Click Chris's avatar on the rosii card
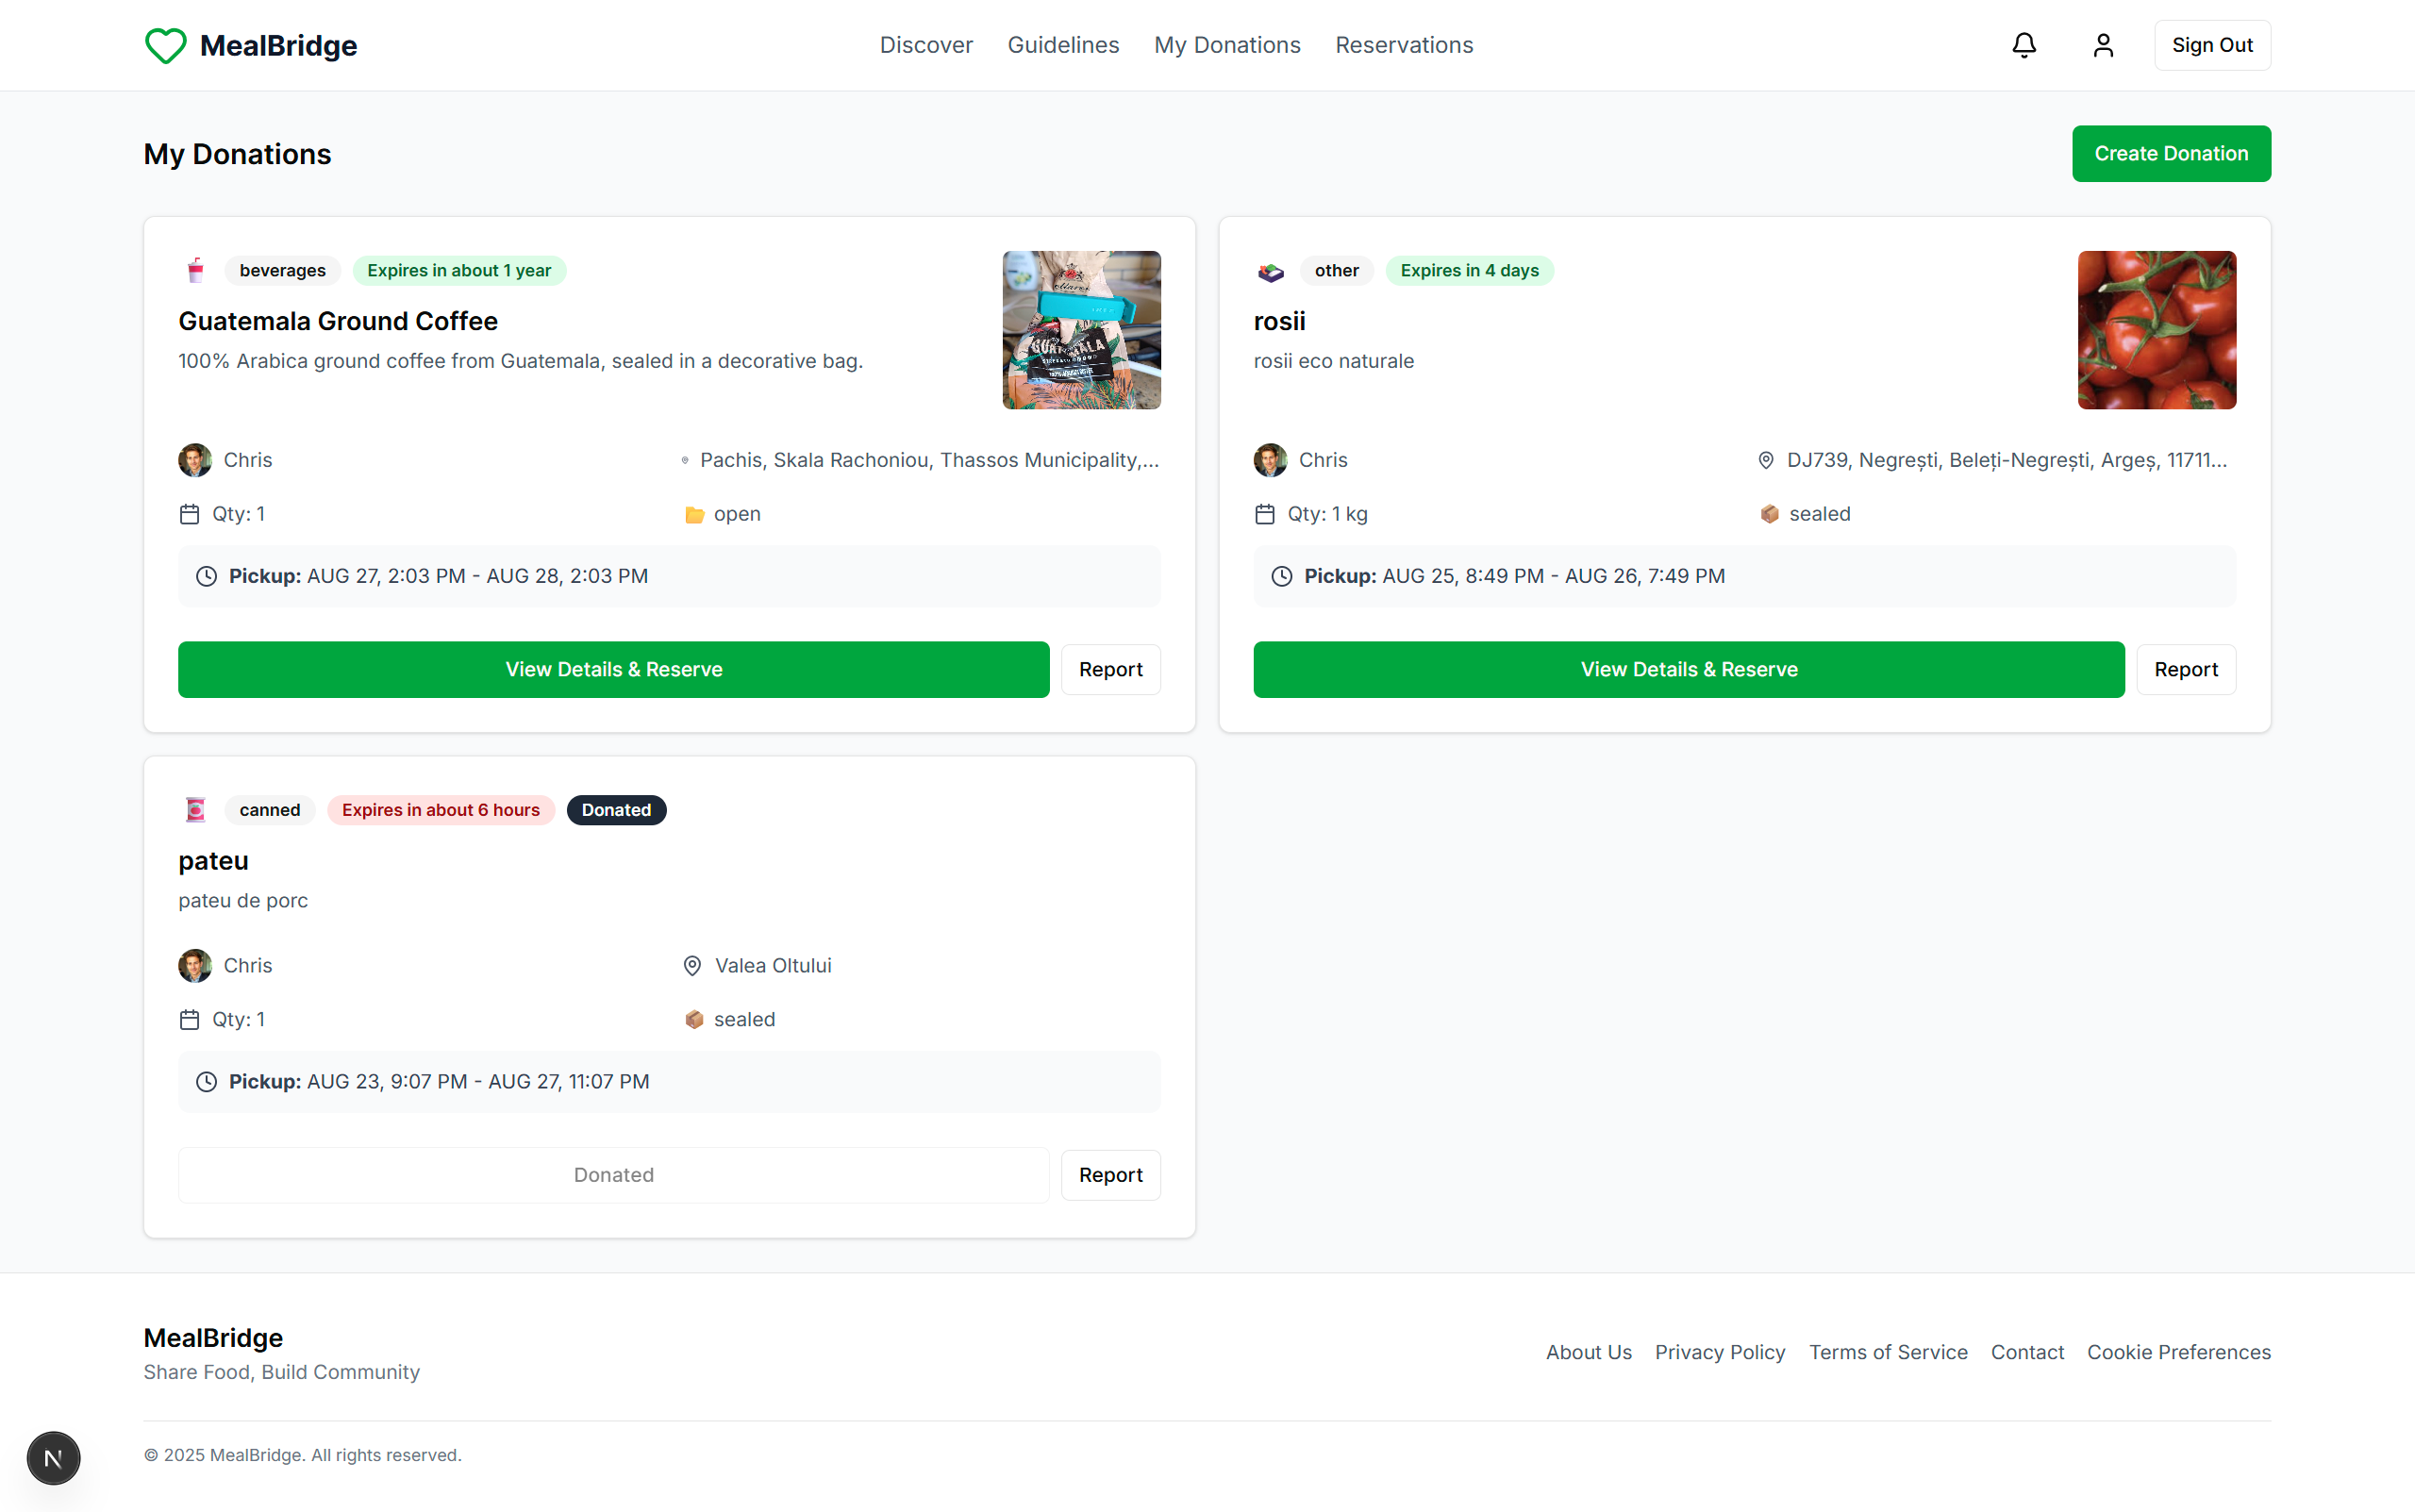This screenshot has height=1512, width=2415. click(1270, 460)
